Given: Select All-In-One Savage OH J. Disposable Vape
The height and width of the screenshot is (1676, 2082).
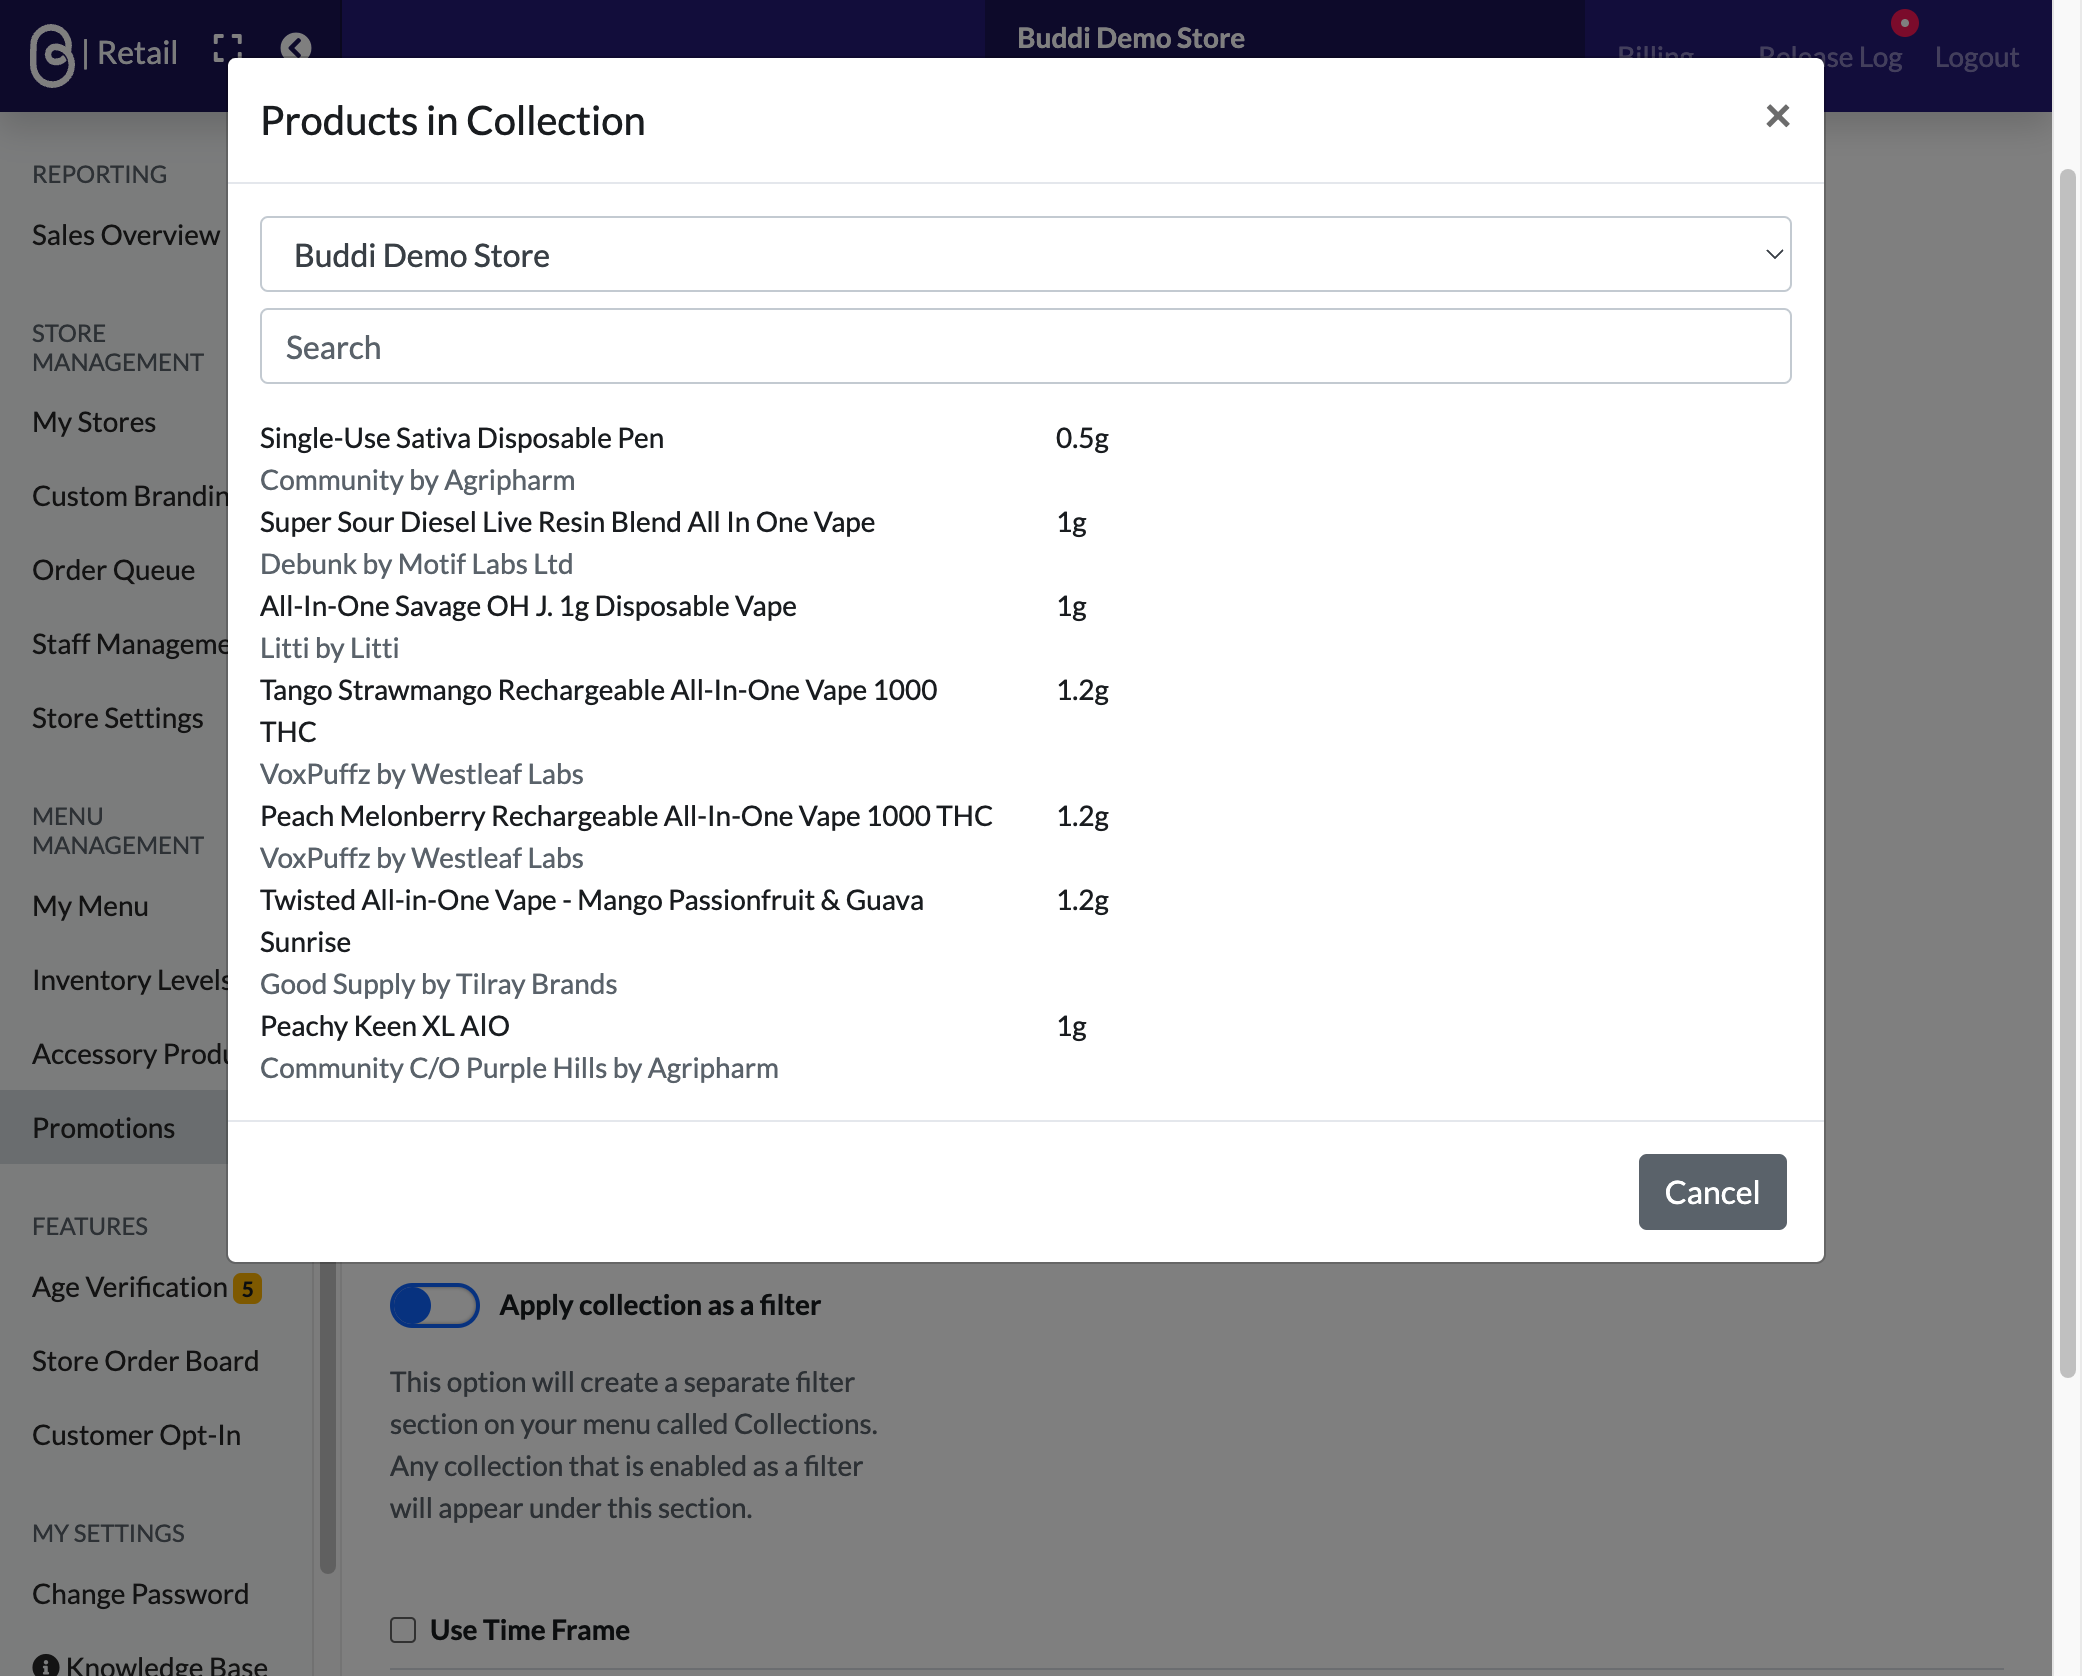Looking at the screenshot, I should point(528,606).
